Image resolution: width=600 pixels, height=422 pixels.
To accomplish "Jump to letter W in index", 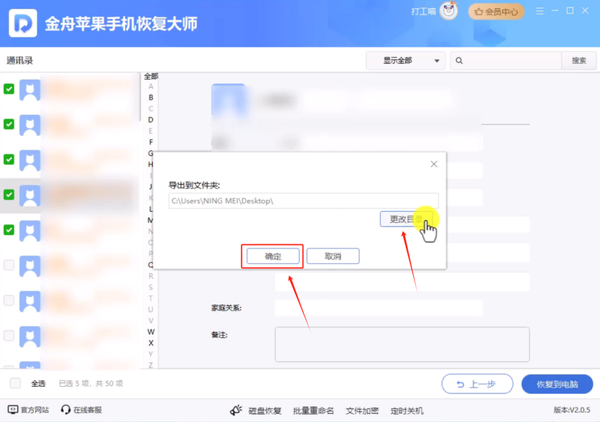I will coord(151,332).
